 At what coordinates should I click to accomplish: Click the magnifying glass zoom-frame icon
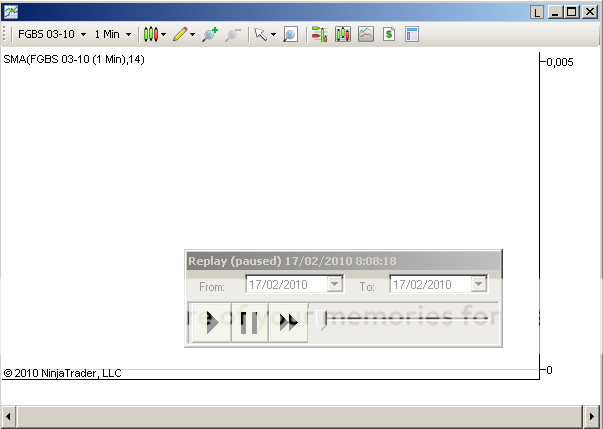(290, 34)
